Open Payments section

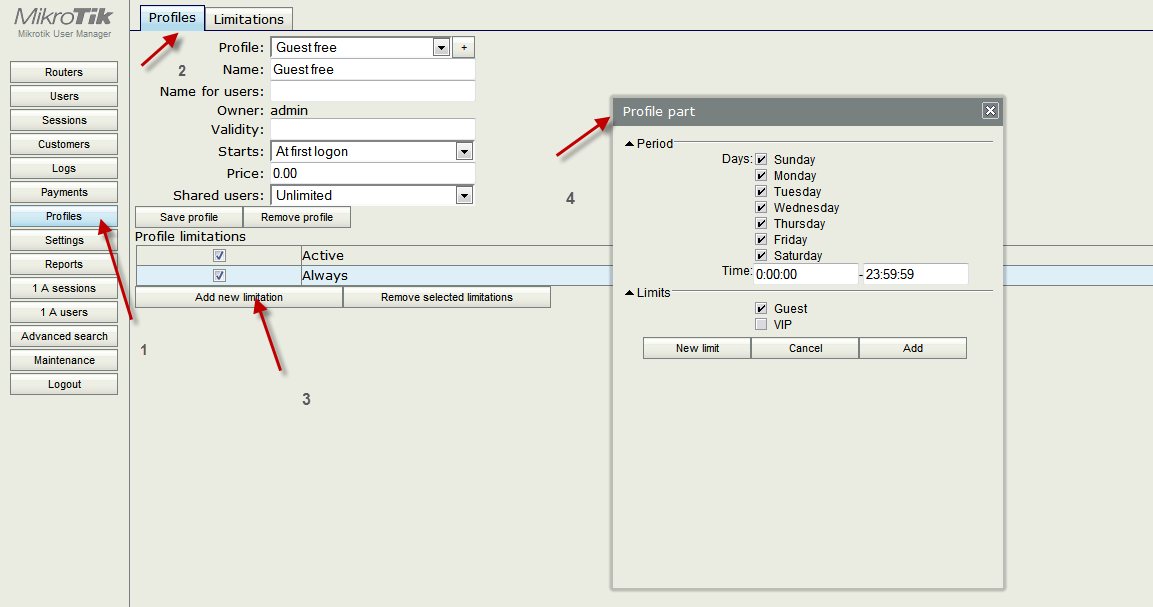coord(64,192)
